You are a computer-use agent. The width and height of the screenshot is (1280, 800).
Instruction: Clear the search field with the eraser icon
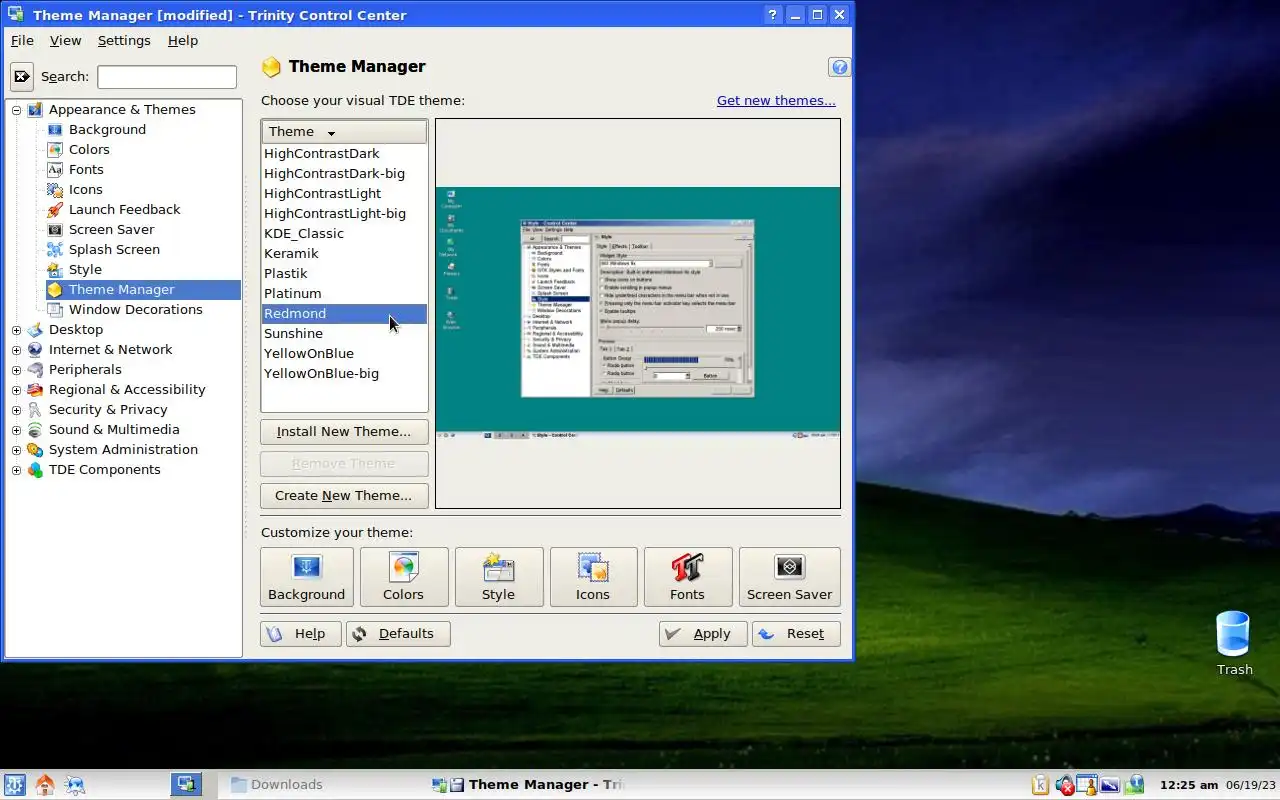[x=22, y=76]
